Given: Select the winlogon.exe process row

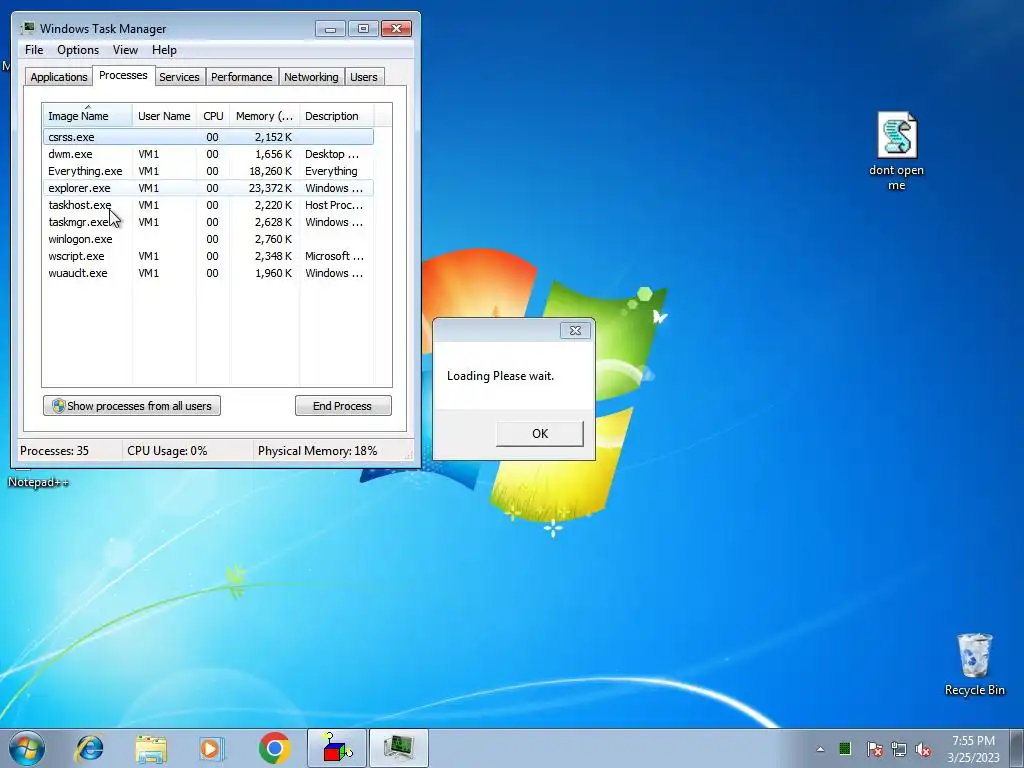Looking at the screenshot, I should (x=208, y=239).
